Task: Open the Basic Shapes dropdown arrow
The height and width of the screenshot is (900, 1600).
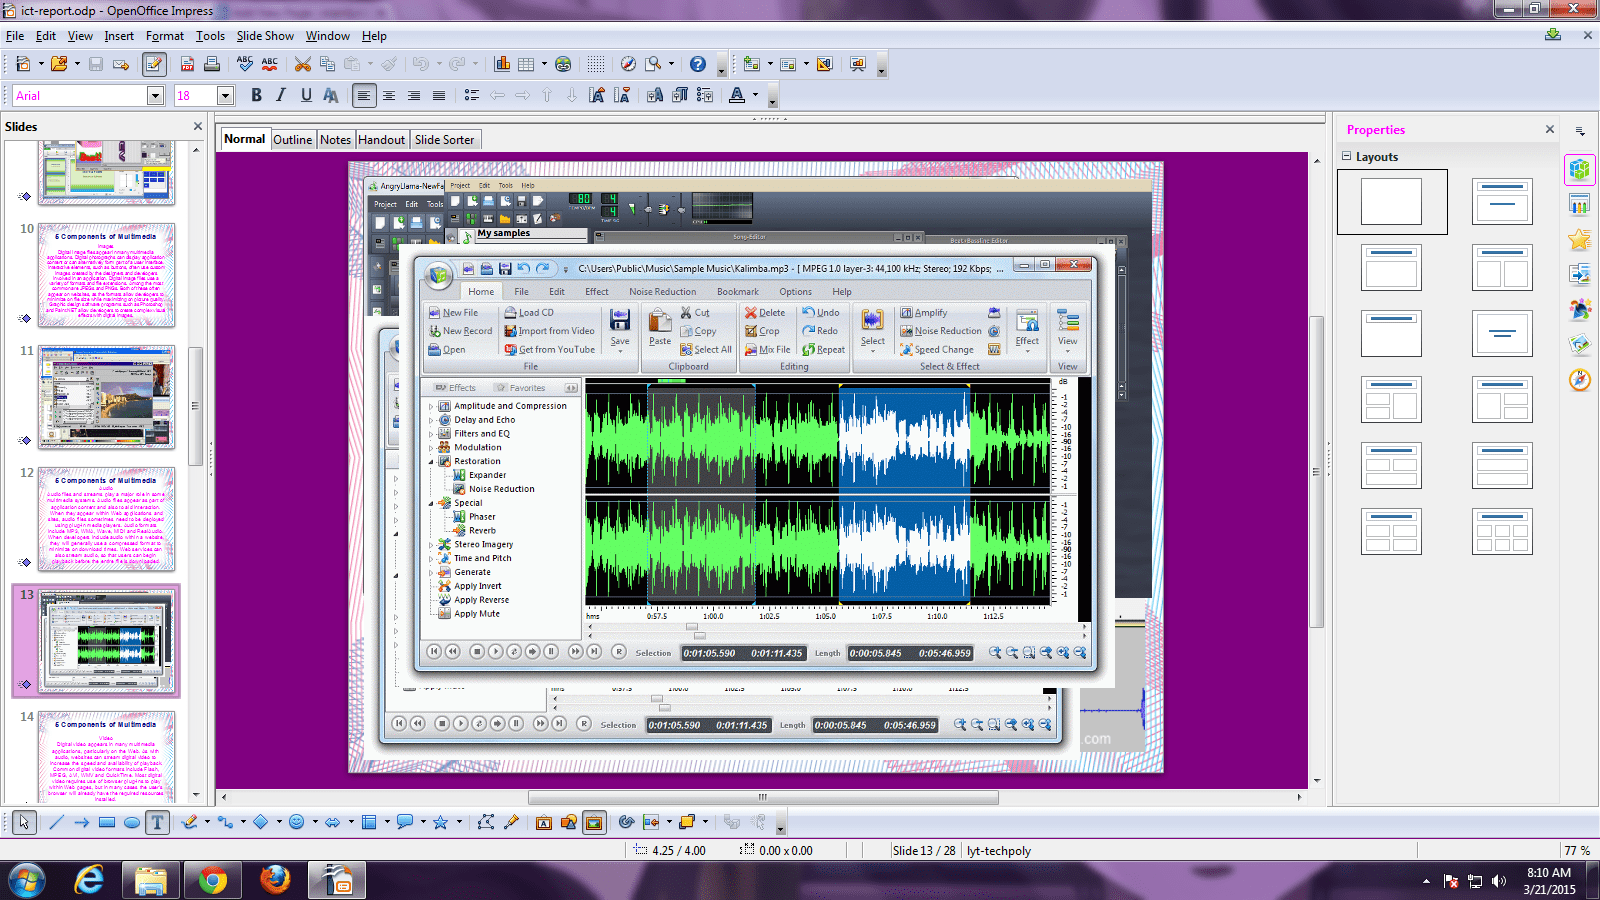Action: [279, 822]
